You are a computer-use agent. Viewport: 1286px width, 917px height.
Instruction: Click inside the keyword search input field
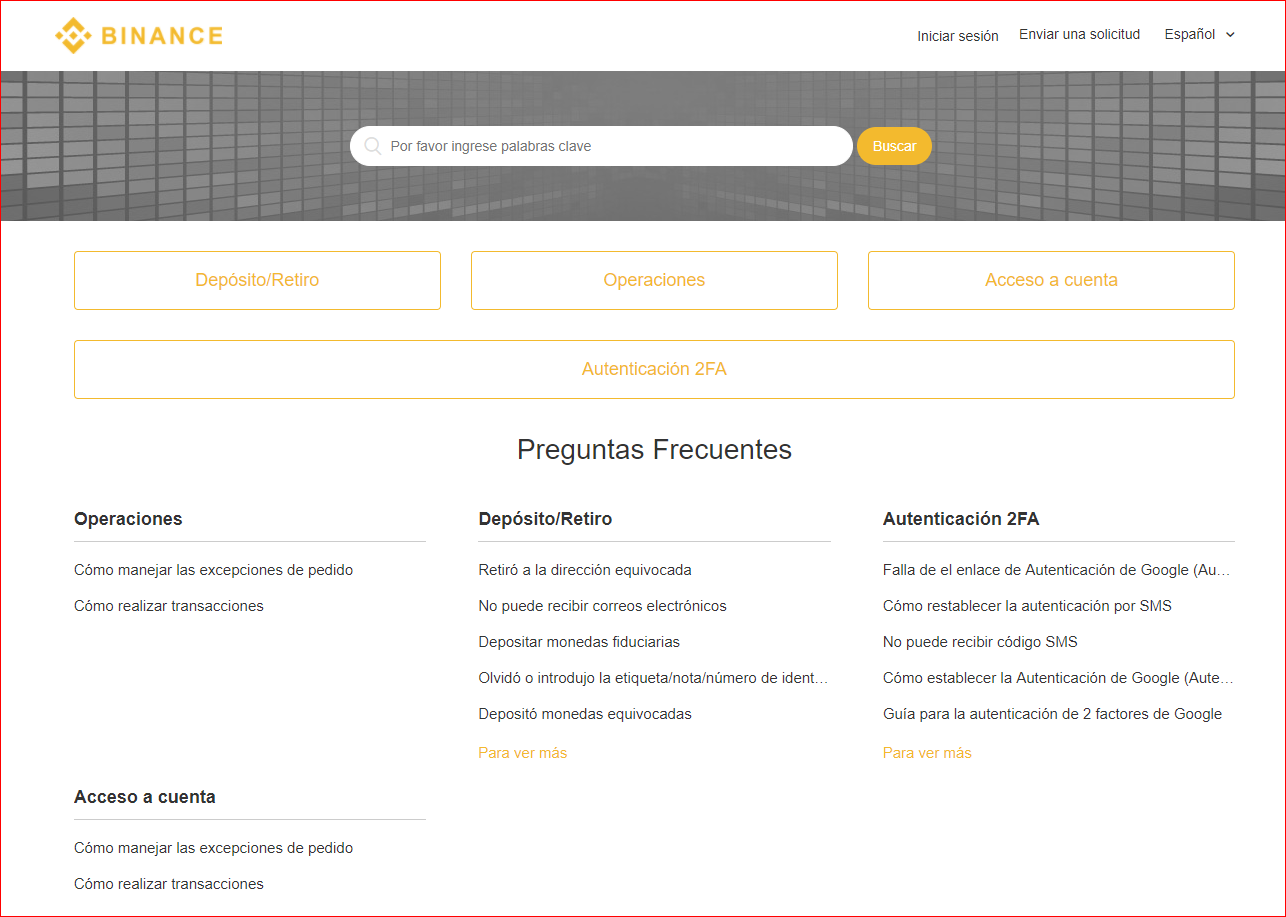tap(600, 146)
